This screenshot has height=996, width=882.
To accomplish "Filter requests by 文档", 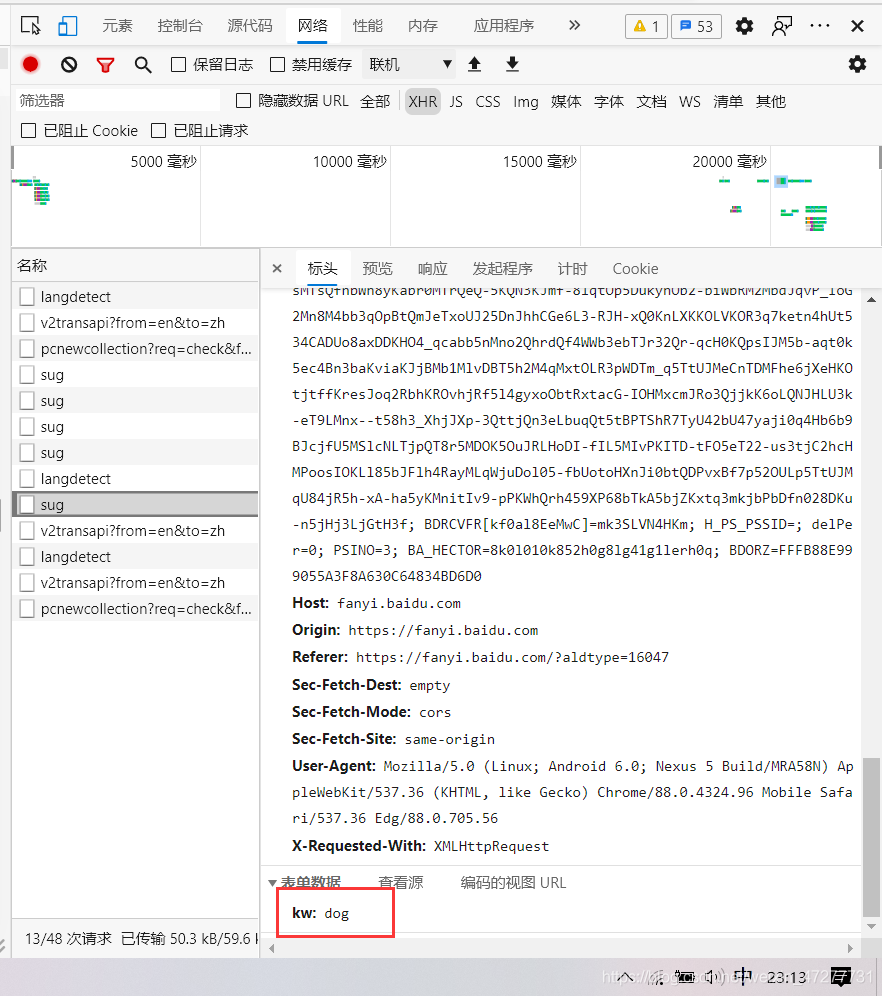I will coord(651,101).
